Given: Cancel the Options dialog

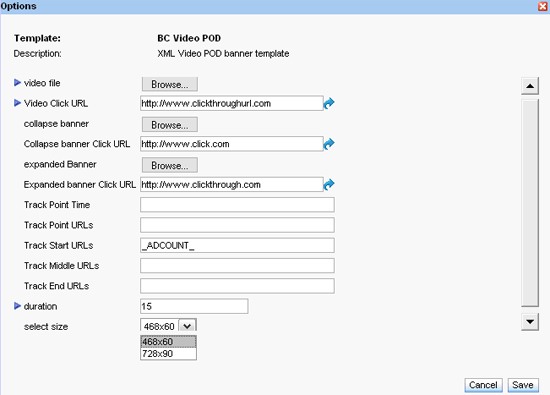Looking at the screenshot, I should (x=483, y=385).
